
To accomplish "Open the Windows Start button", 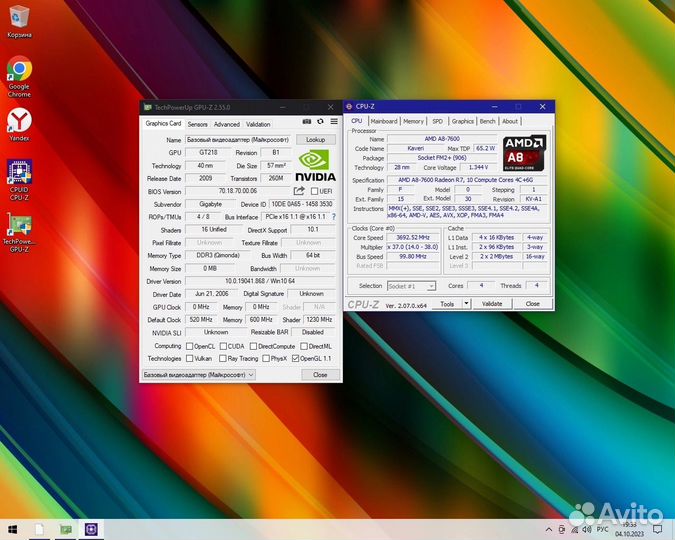I will (12, 530).
